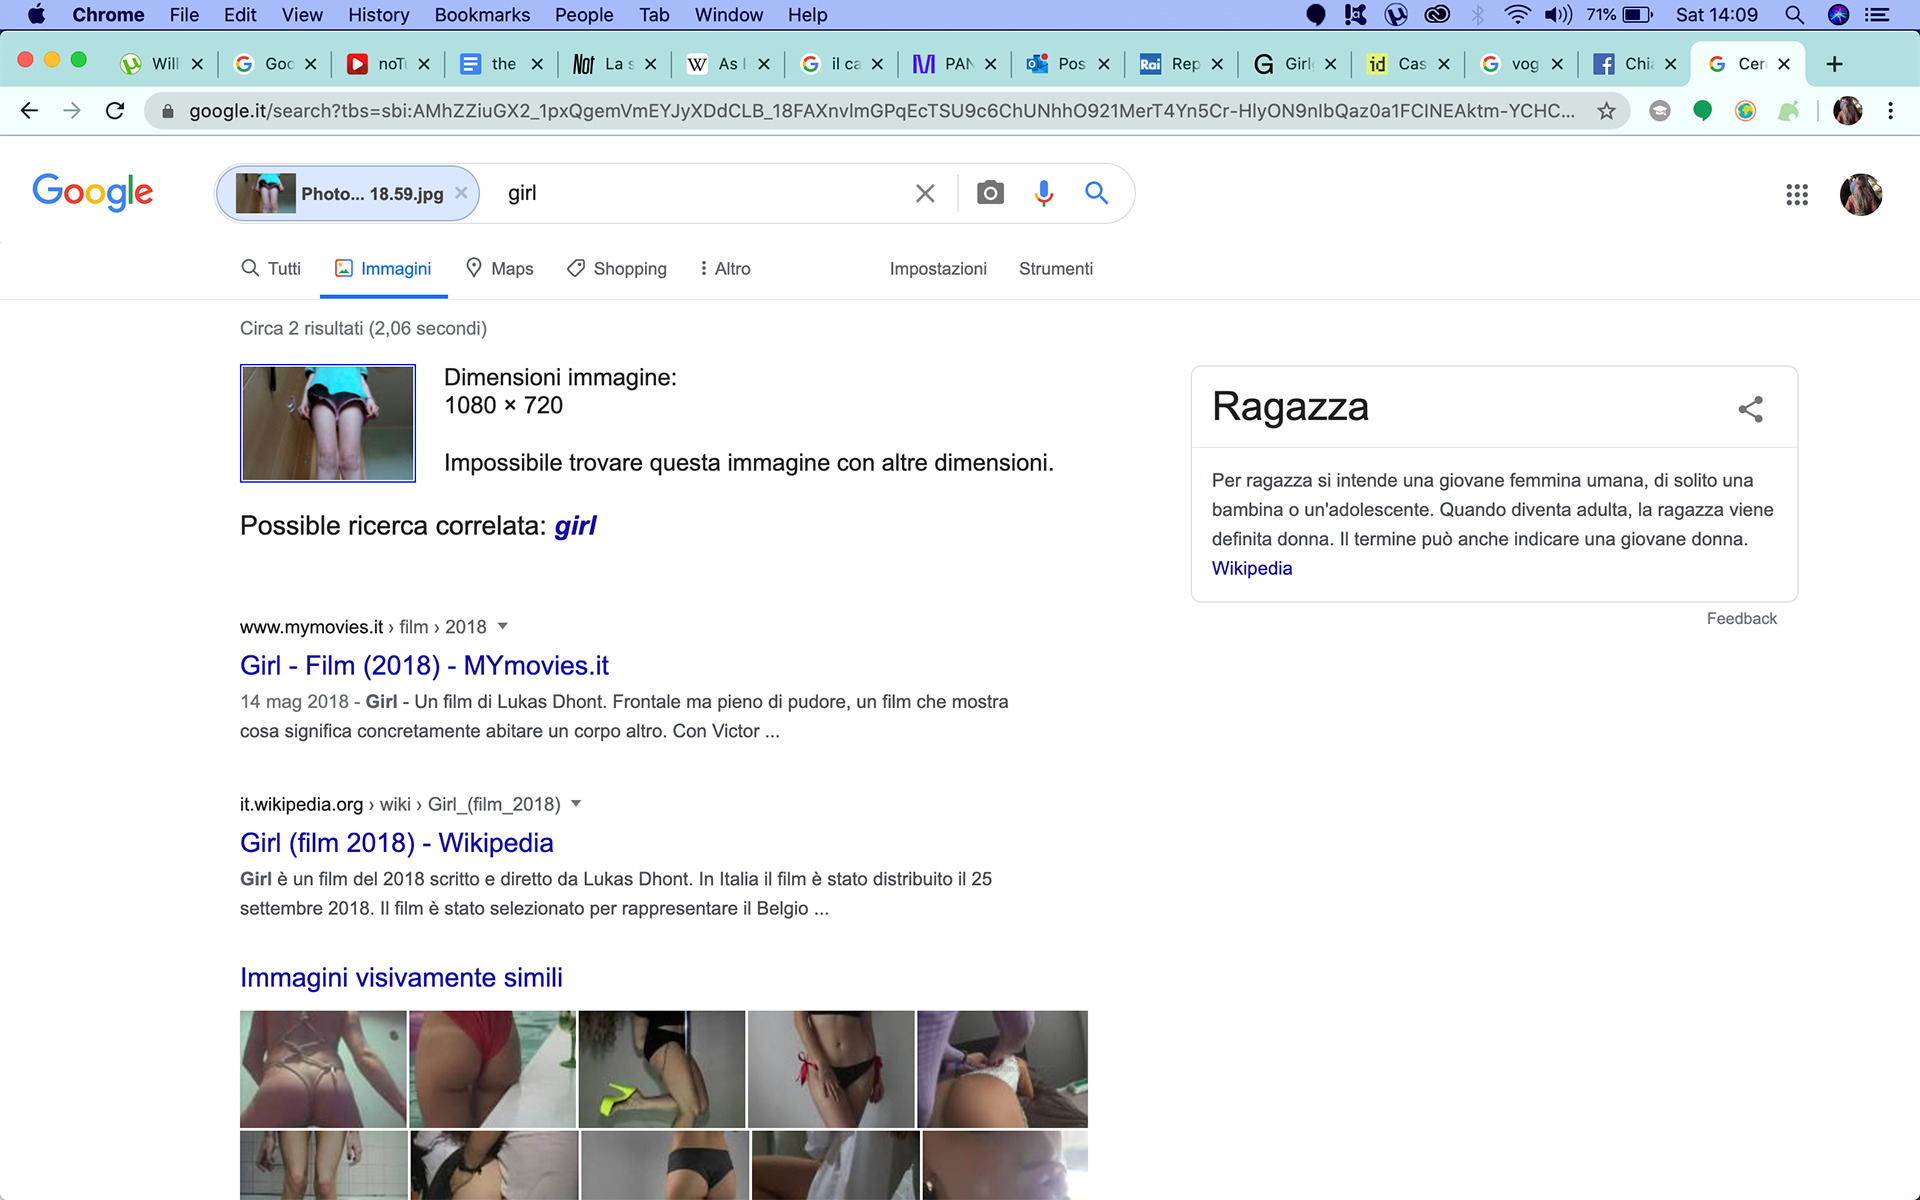Expand options arrow for the it.wikipedia.org result
Screen dimensions: 1920x1200
[576, 804]
